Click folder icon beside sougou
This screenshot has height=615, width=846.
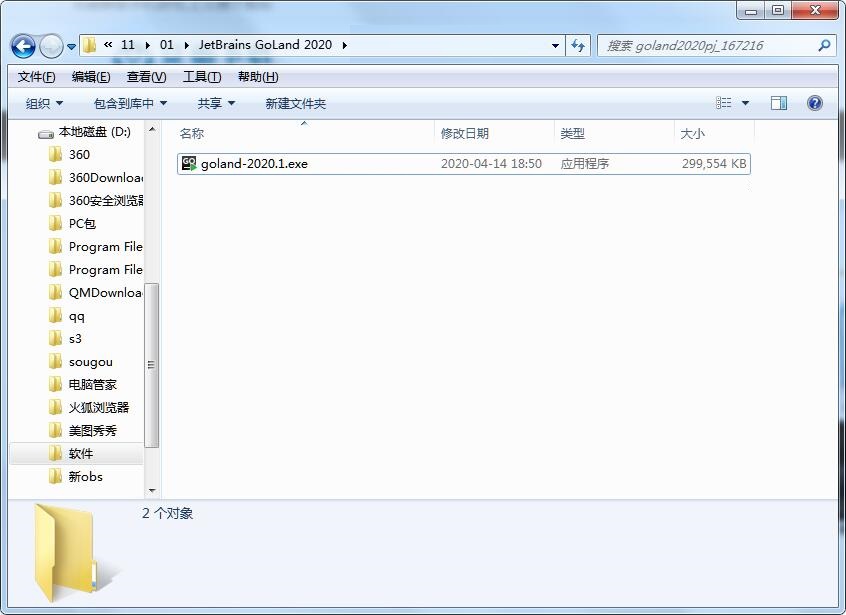pos(55,361)
